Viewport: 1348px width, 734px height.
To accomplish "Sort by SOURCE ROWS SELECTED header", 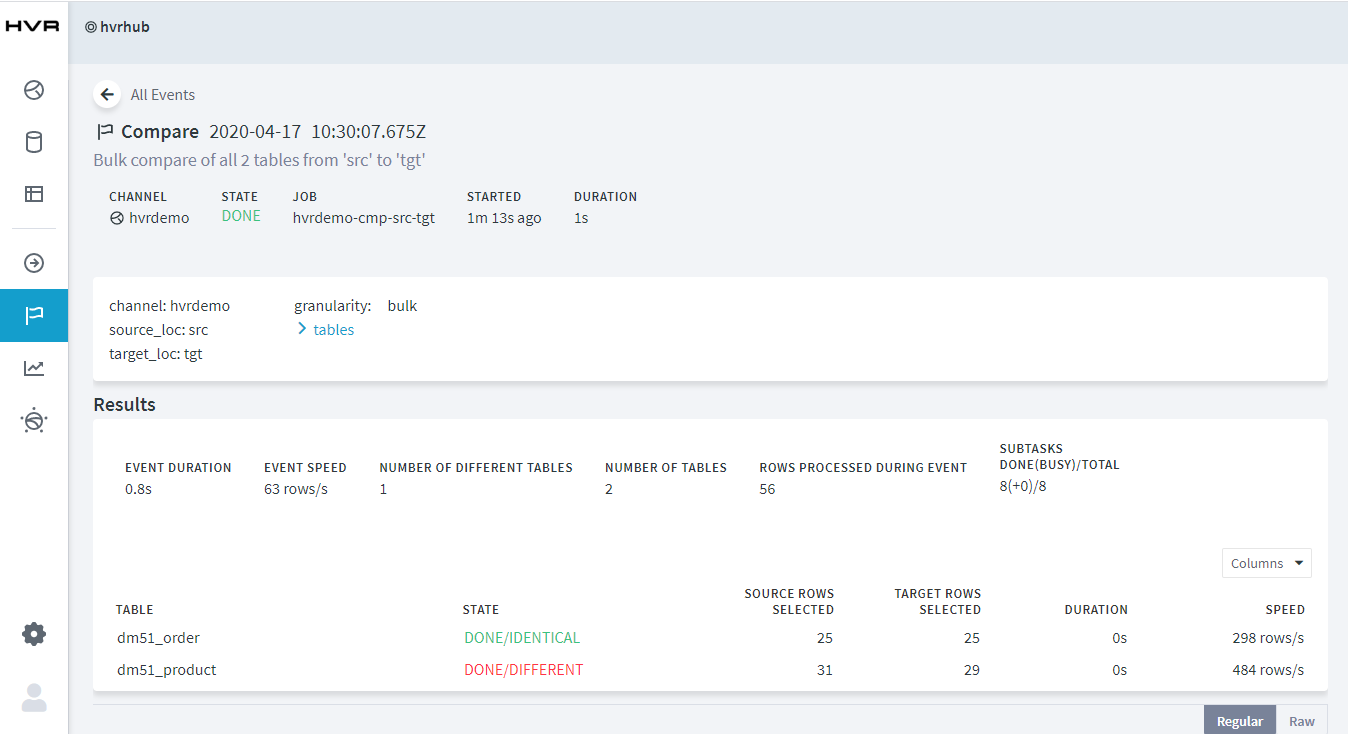I will pyautogui.click(x=789, y=601).
